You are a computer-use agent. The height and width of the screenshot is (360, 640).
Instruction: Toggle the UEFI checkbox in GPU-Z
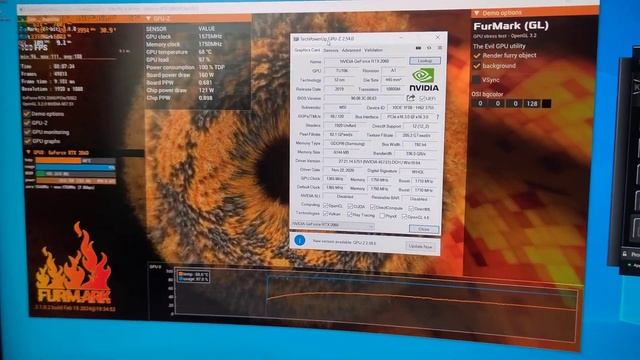422,98
